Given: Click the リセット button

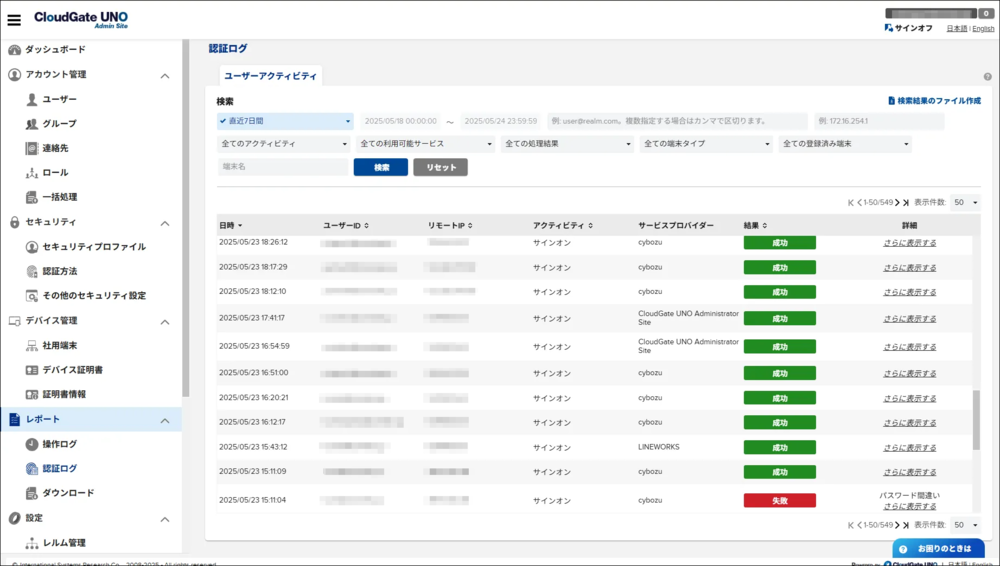Looking at the screenshot, I should [440, 167].
